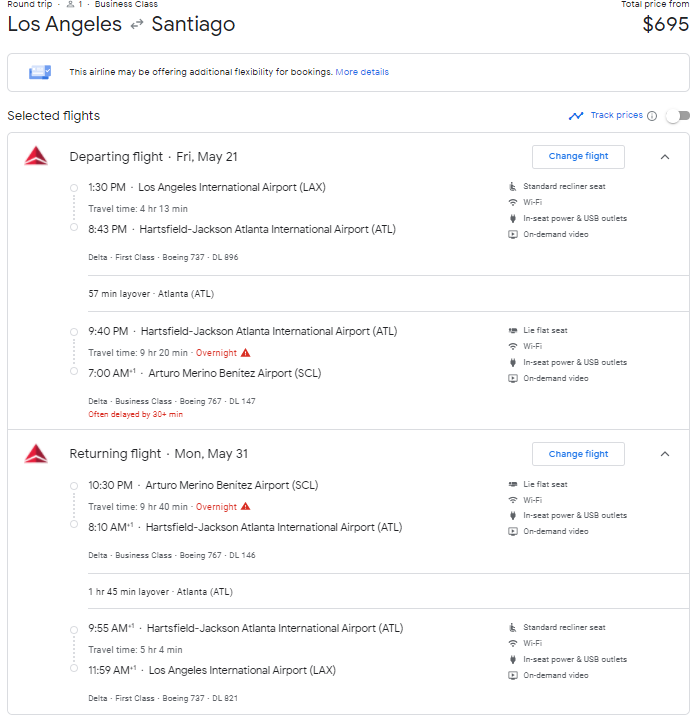Click the 57 min layover Atlanta row
This screenshot has height=717, width=697.
point(151,294)
